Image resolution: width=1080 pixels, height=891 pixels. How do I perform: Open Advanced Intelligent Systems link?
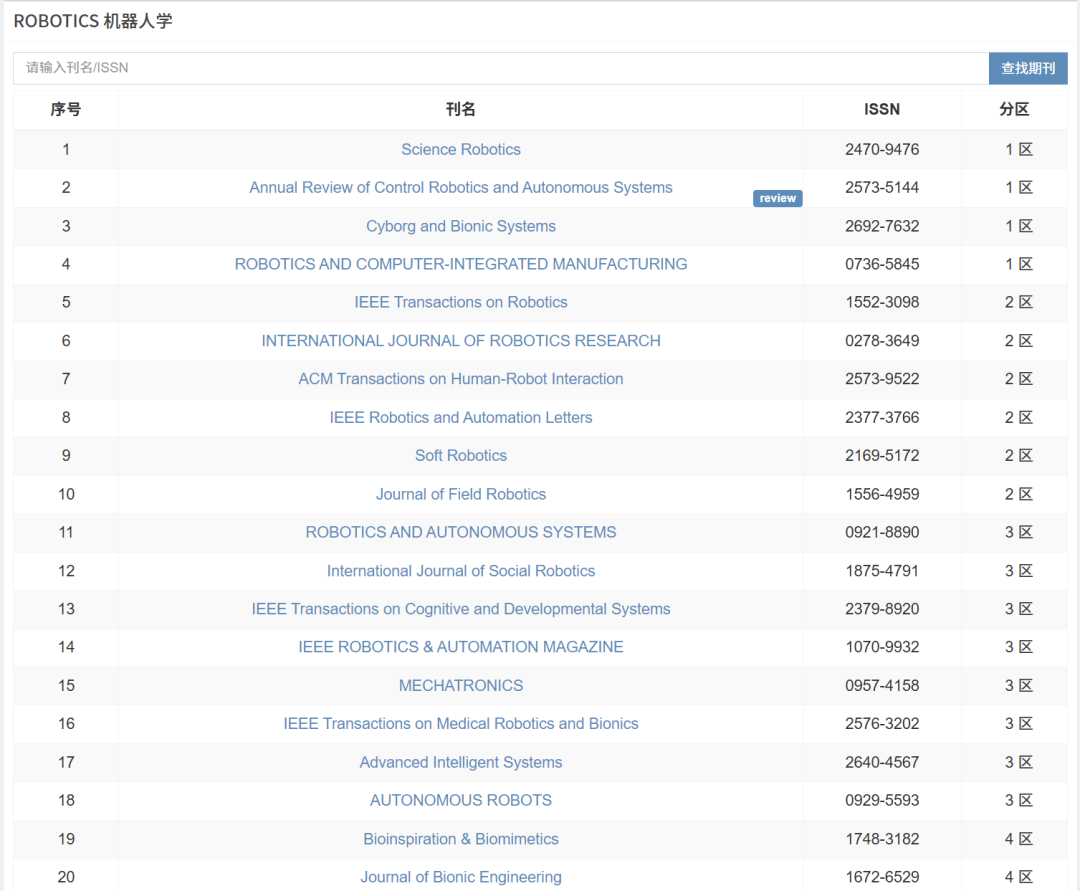461,762
